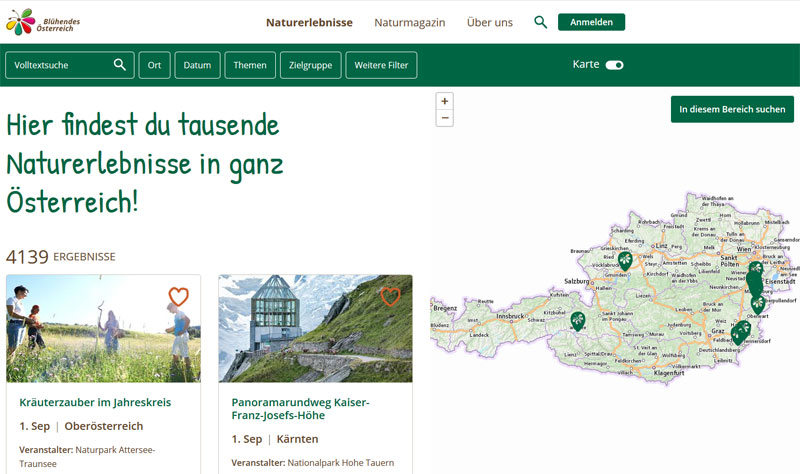800x474 pixels.
Task: Click Innsbruck label on the map
Action: click(511, 316)
